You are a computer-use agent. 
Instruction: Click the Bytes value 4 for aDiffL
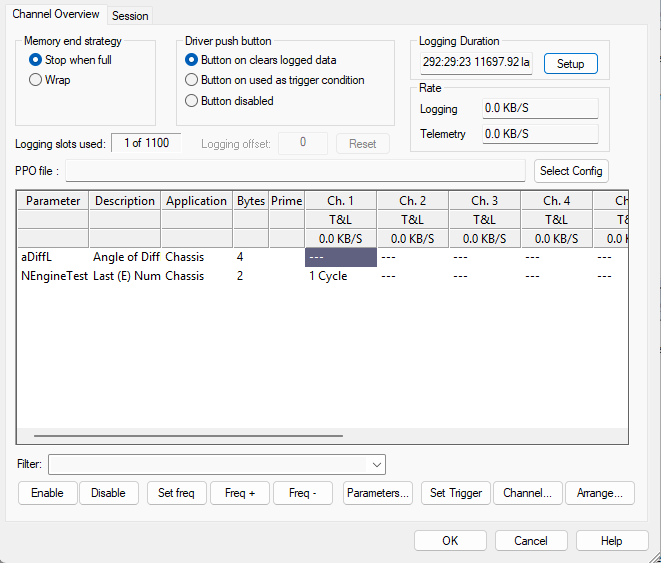click(x=251, y=257)
